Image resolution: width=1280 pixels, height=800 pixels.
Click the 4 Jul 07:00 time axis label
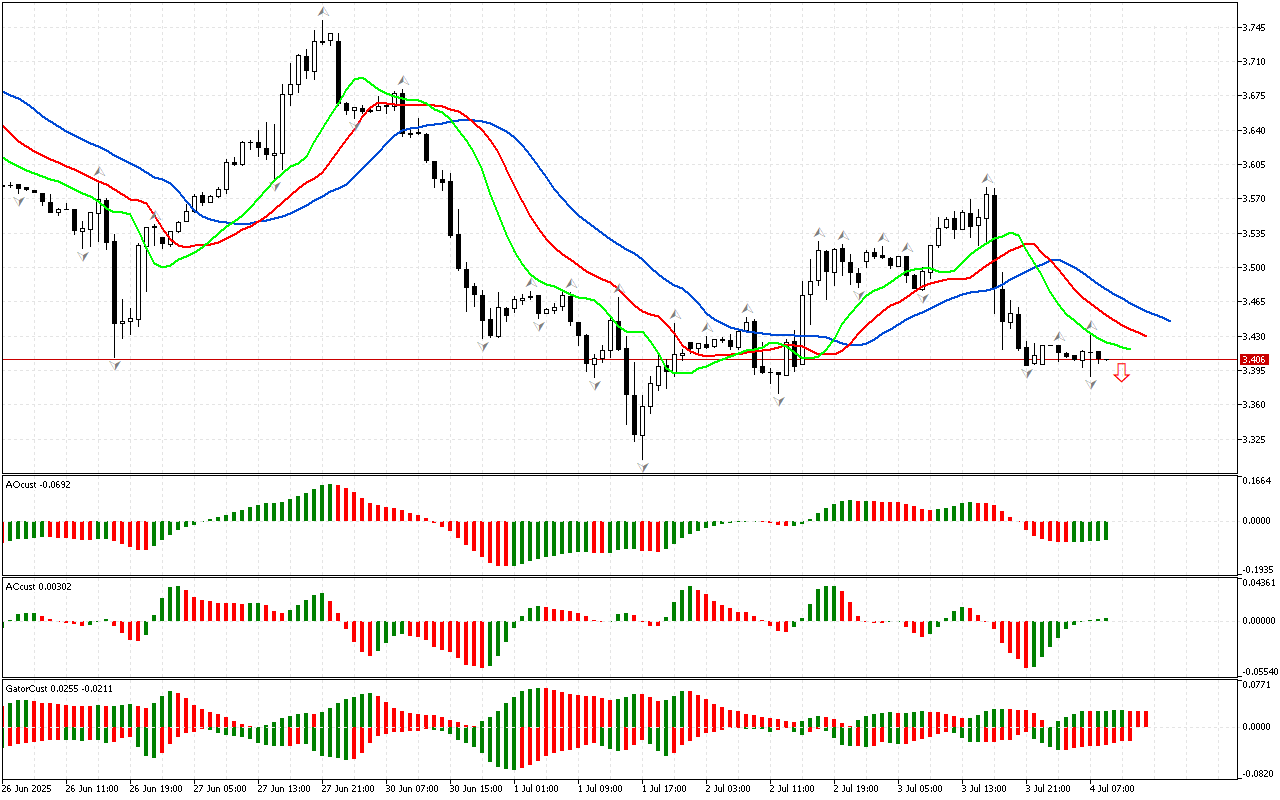pos(1113,788)
